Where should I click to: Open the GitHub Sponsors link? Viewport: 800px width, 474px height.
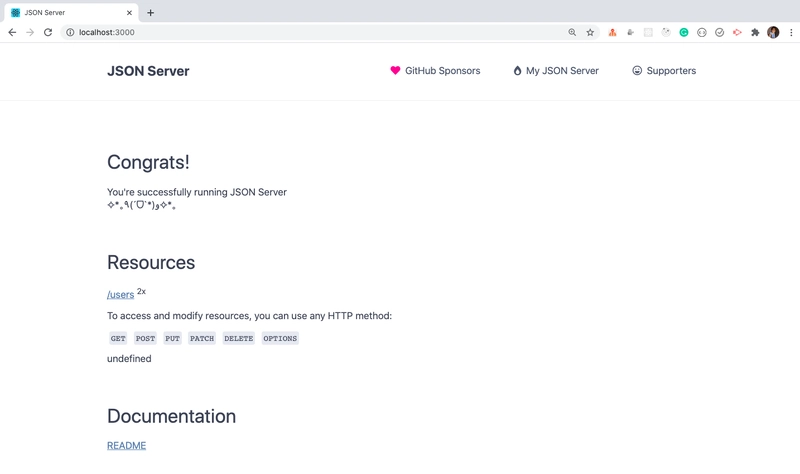pos(435,70)
